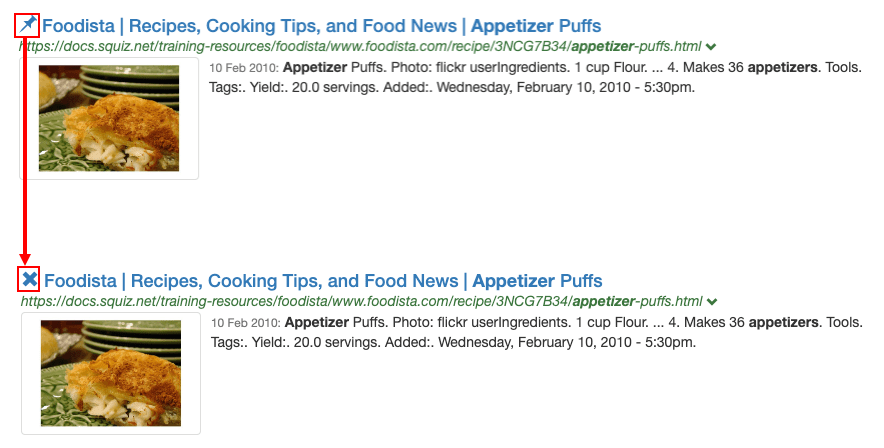Click the upper result's "10 Feb 2010" date
The image size is (884, 448).
click(244, 69)
